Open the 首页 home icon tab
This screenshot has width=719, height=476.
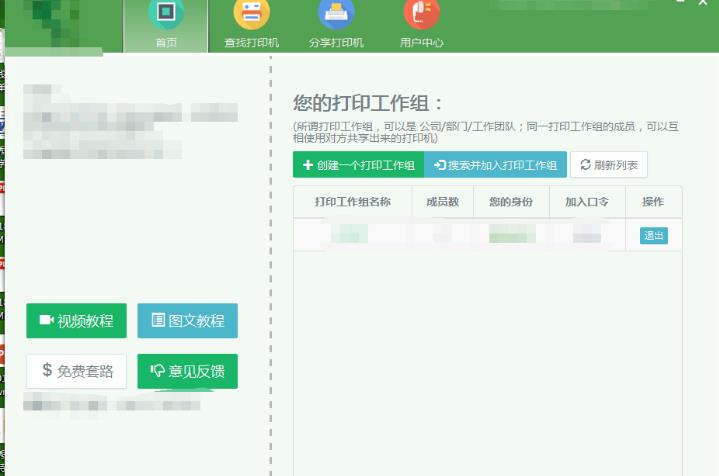(166, 14)
